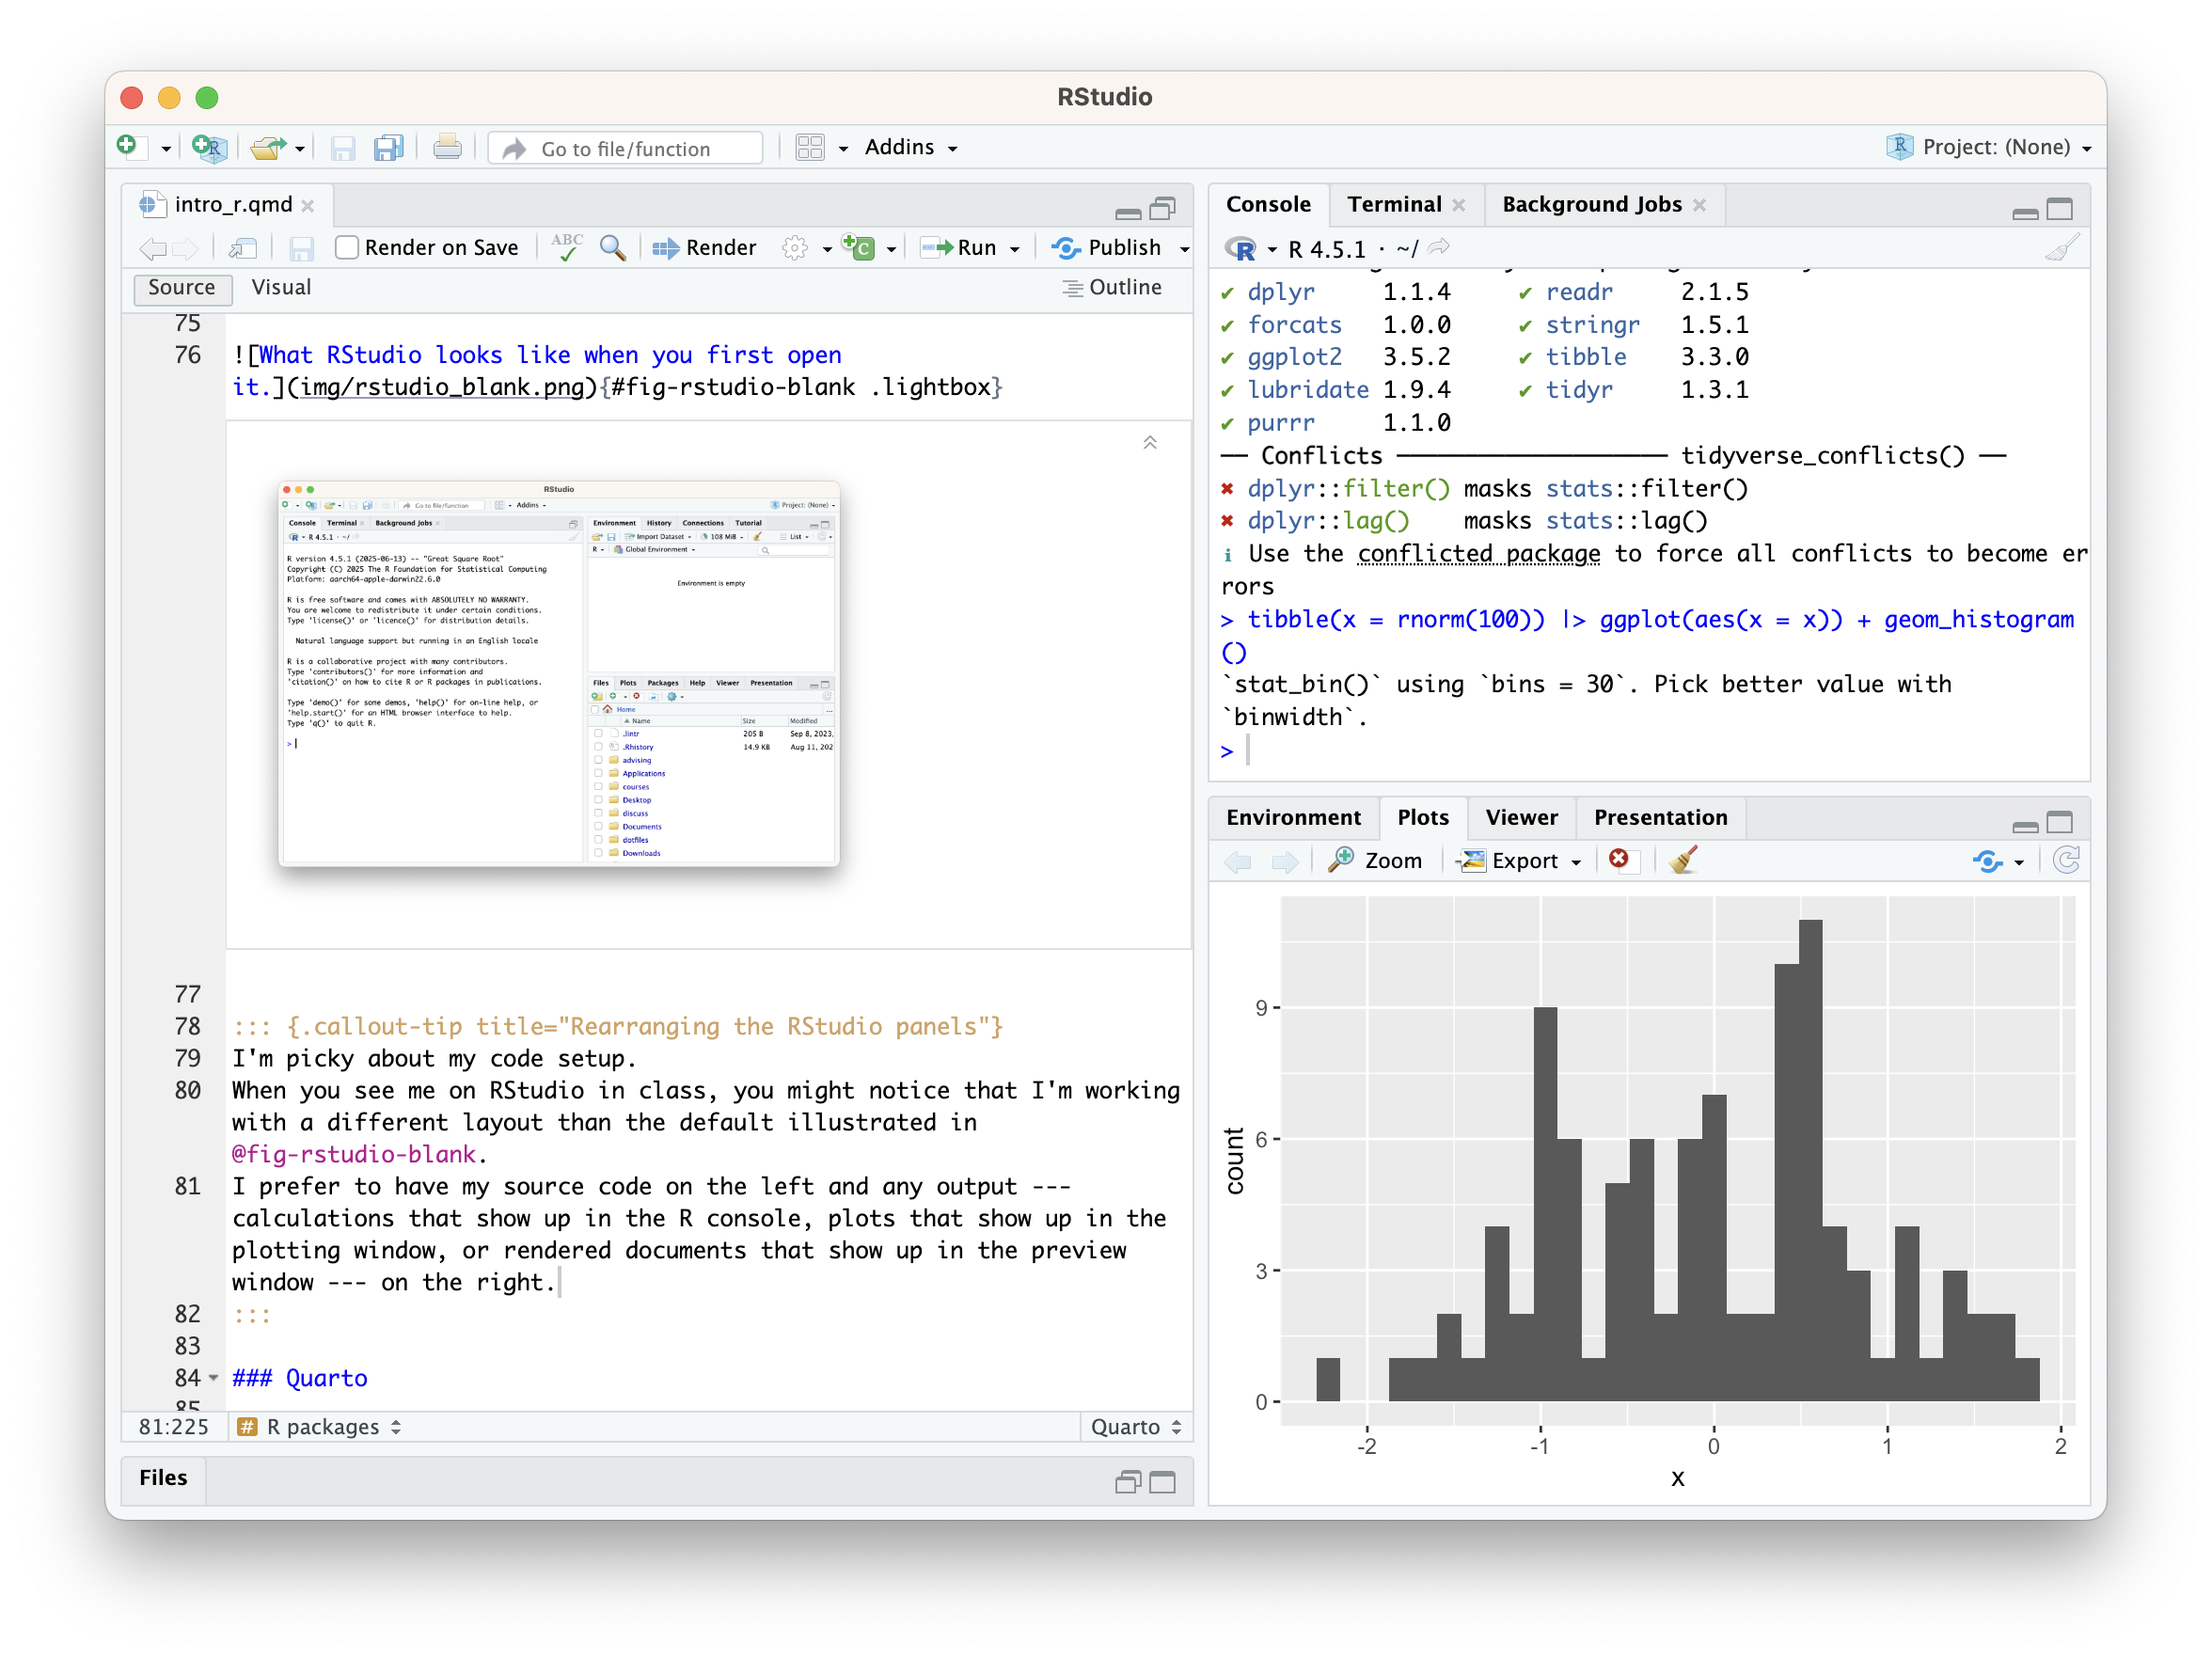Click the Publish button in editor
Screen dimensions: 2212x1659
coord(1107,248)
